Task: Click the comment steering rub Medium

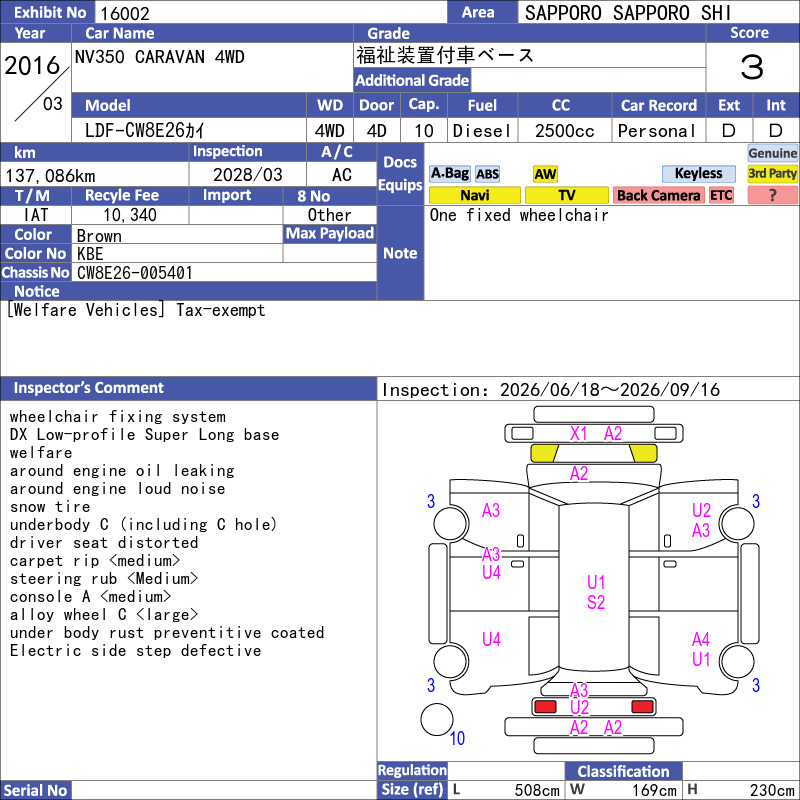Action: point(104,579)
